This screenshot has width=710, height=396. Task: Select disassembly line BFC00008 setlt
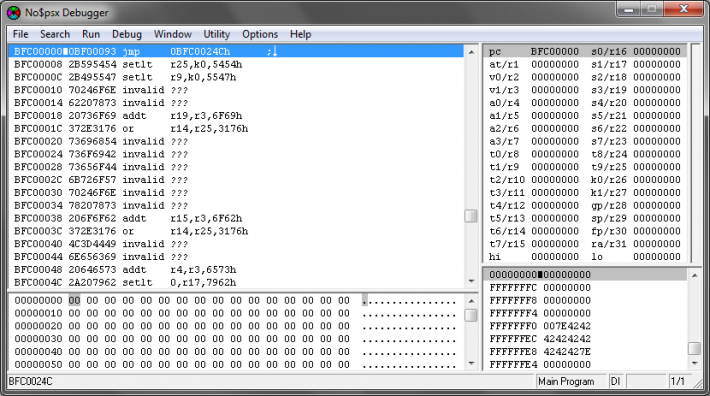pyautogui.click(x=236, y=64)
